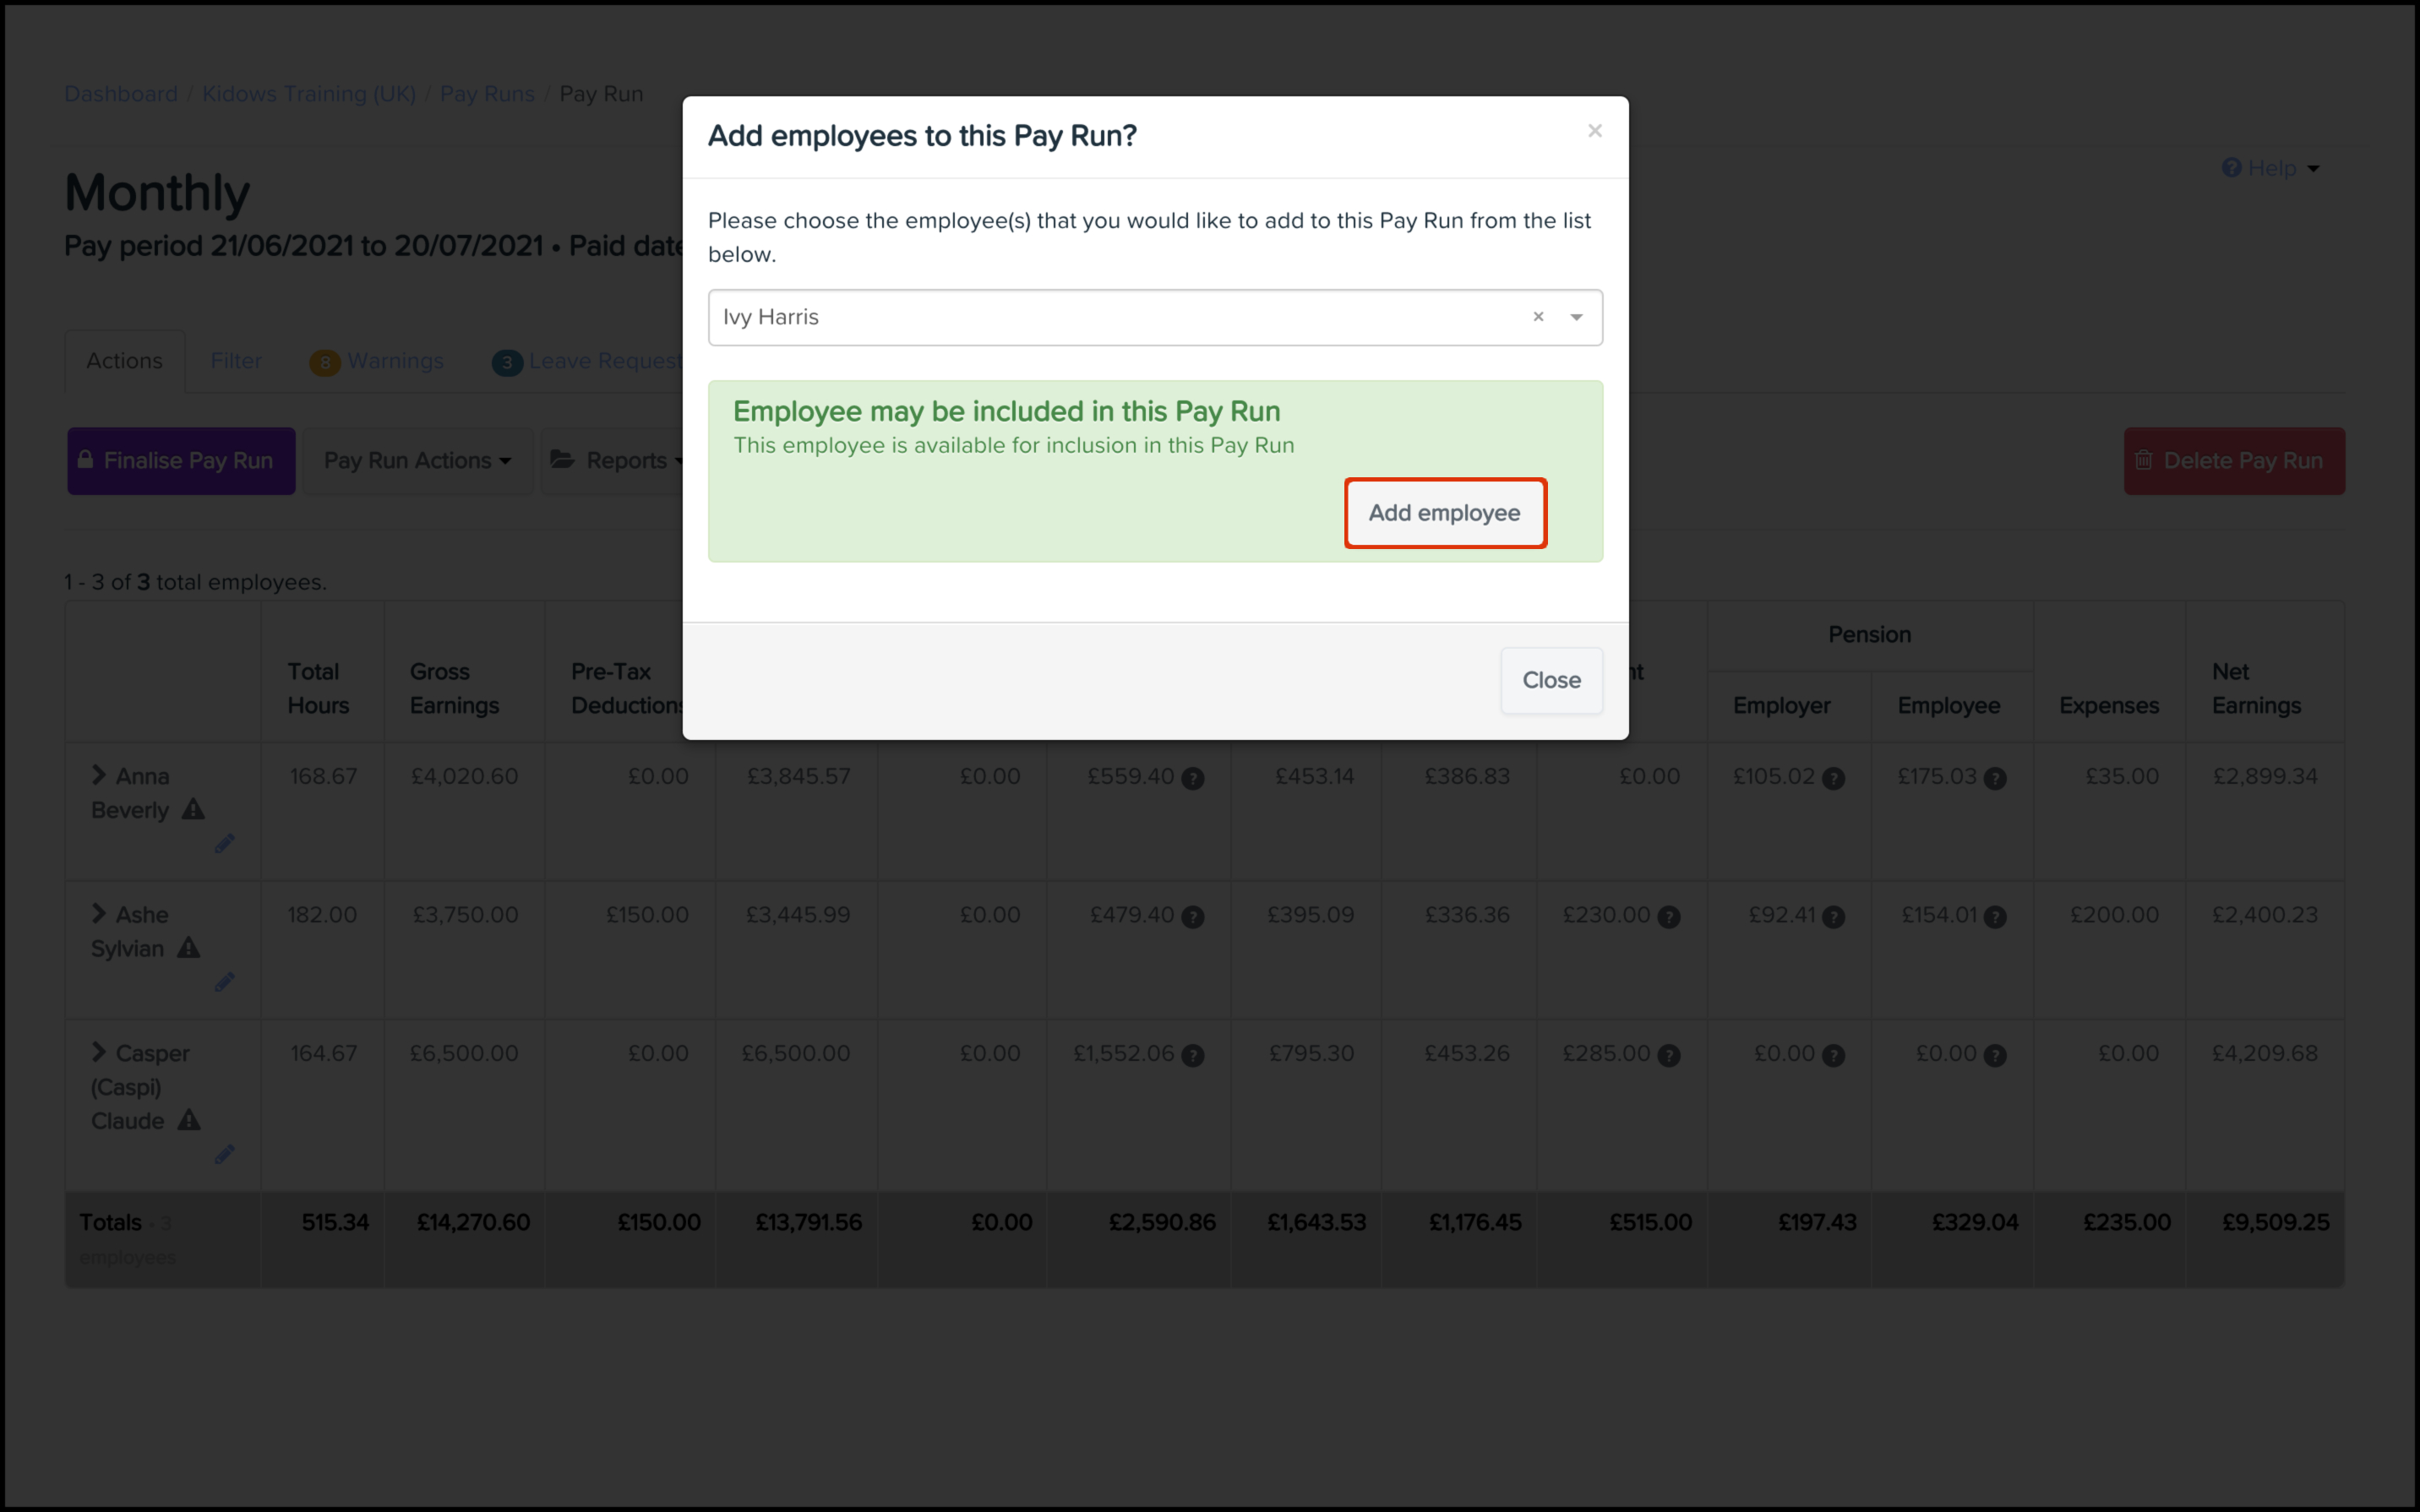Click the Close button in the dialog footer
This screenshot has height=1512, width=2420.
tap(1551, 680)
